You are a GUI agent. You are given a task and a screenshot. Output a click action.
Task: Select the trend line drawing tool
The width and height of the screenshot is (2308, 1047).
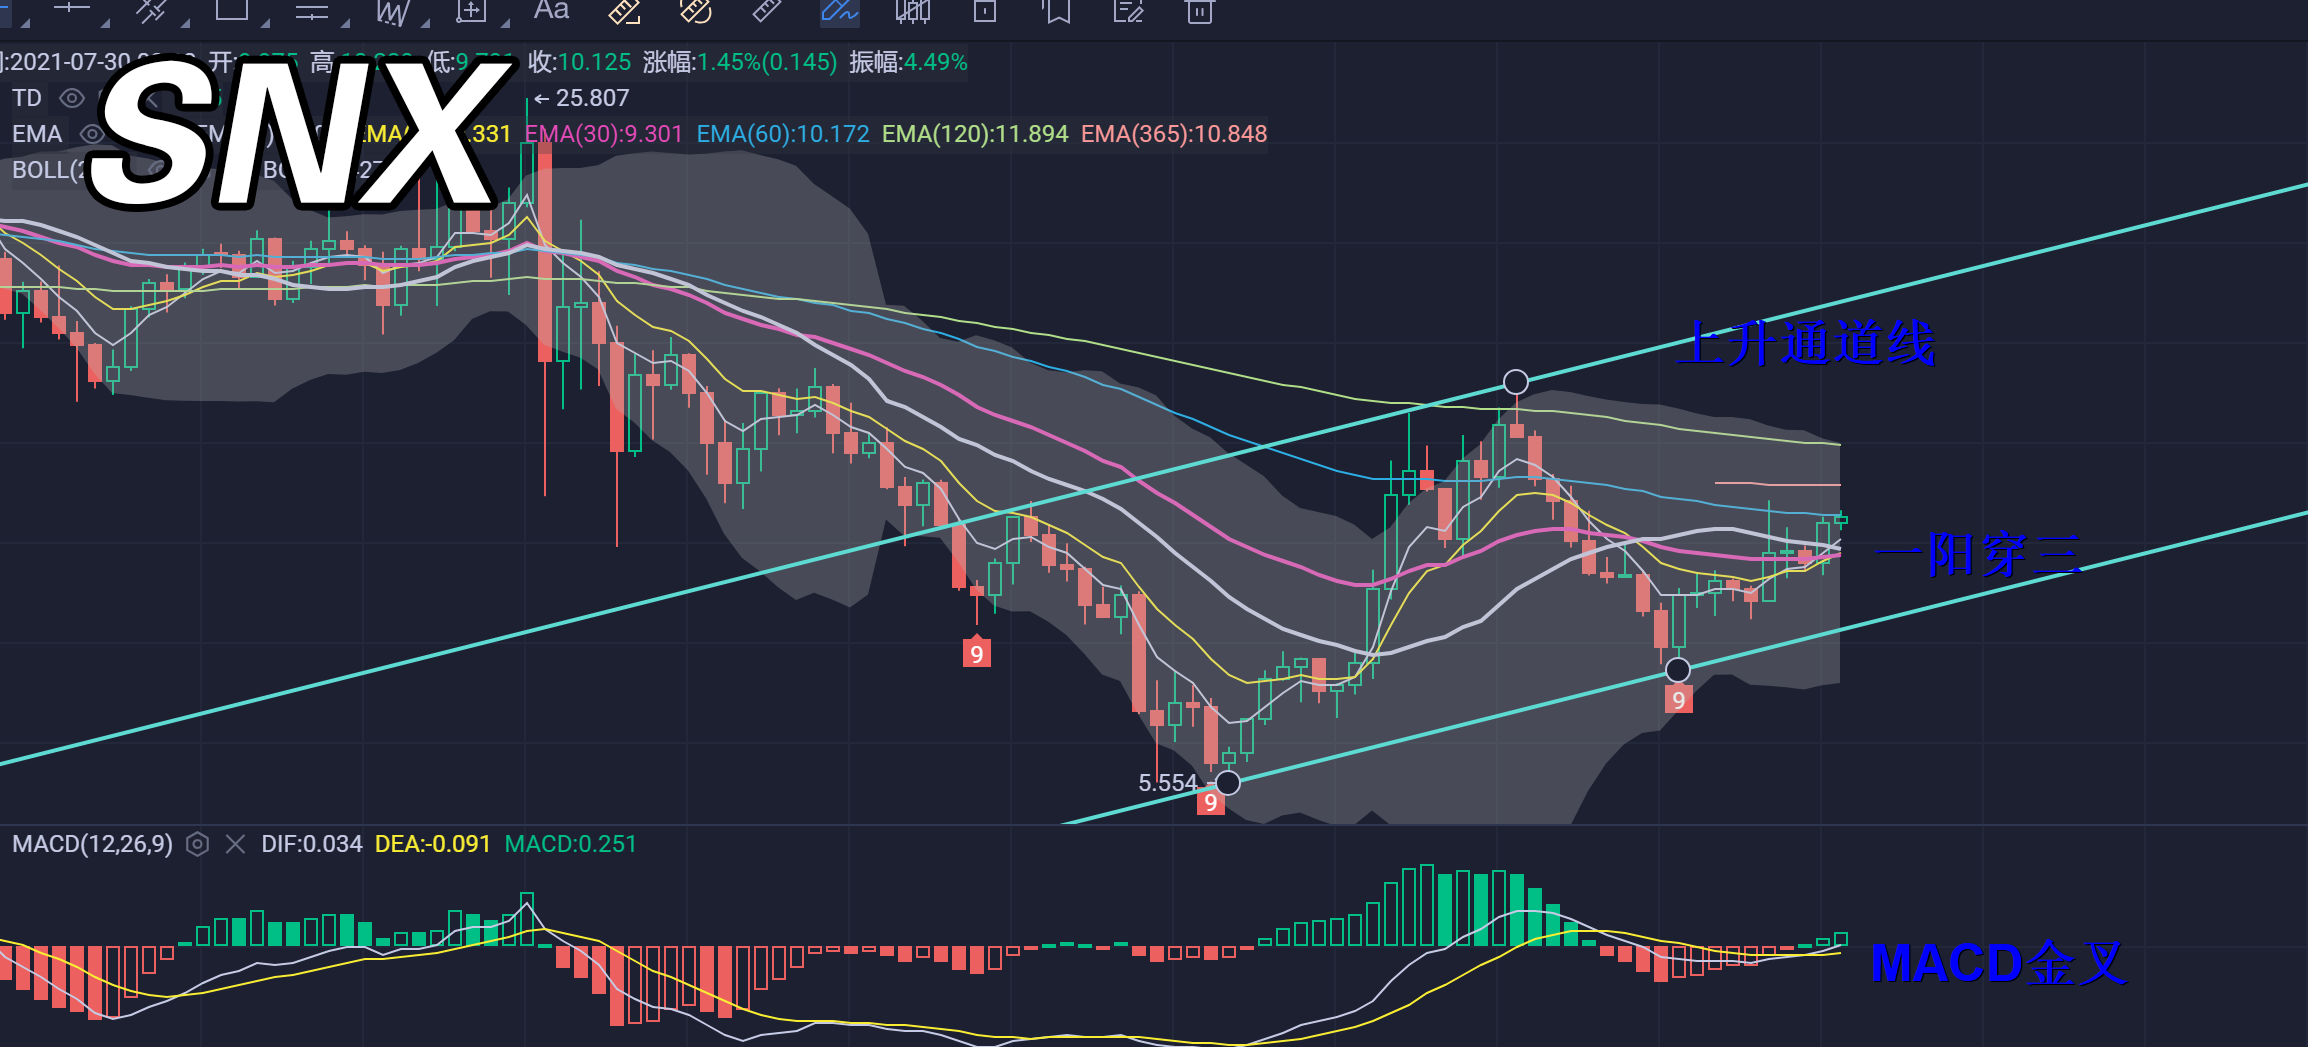152,10
